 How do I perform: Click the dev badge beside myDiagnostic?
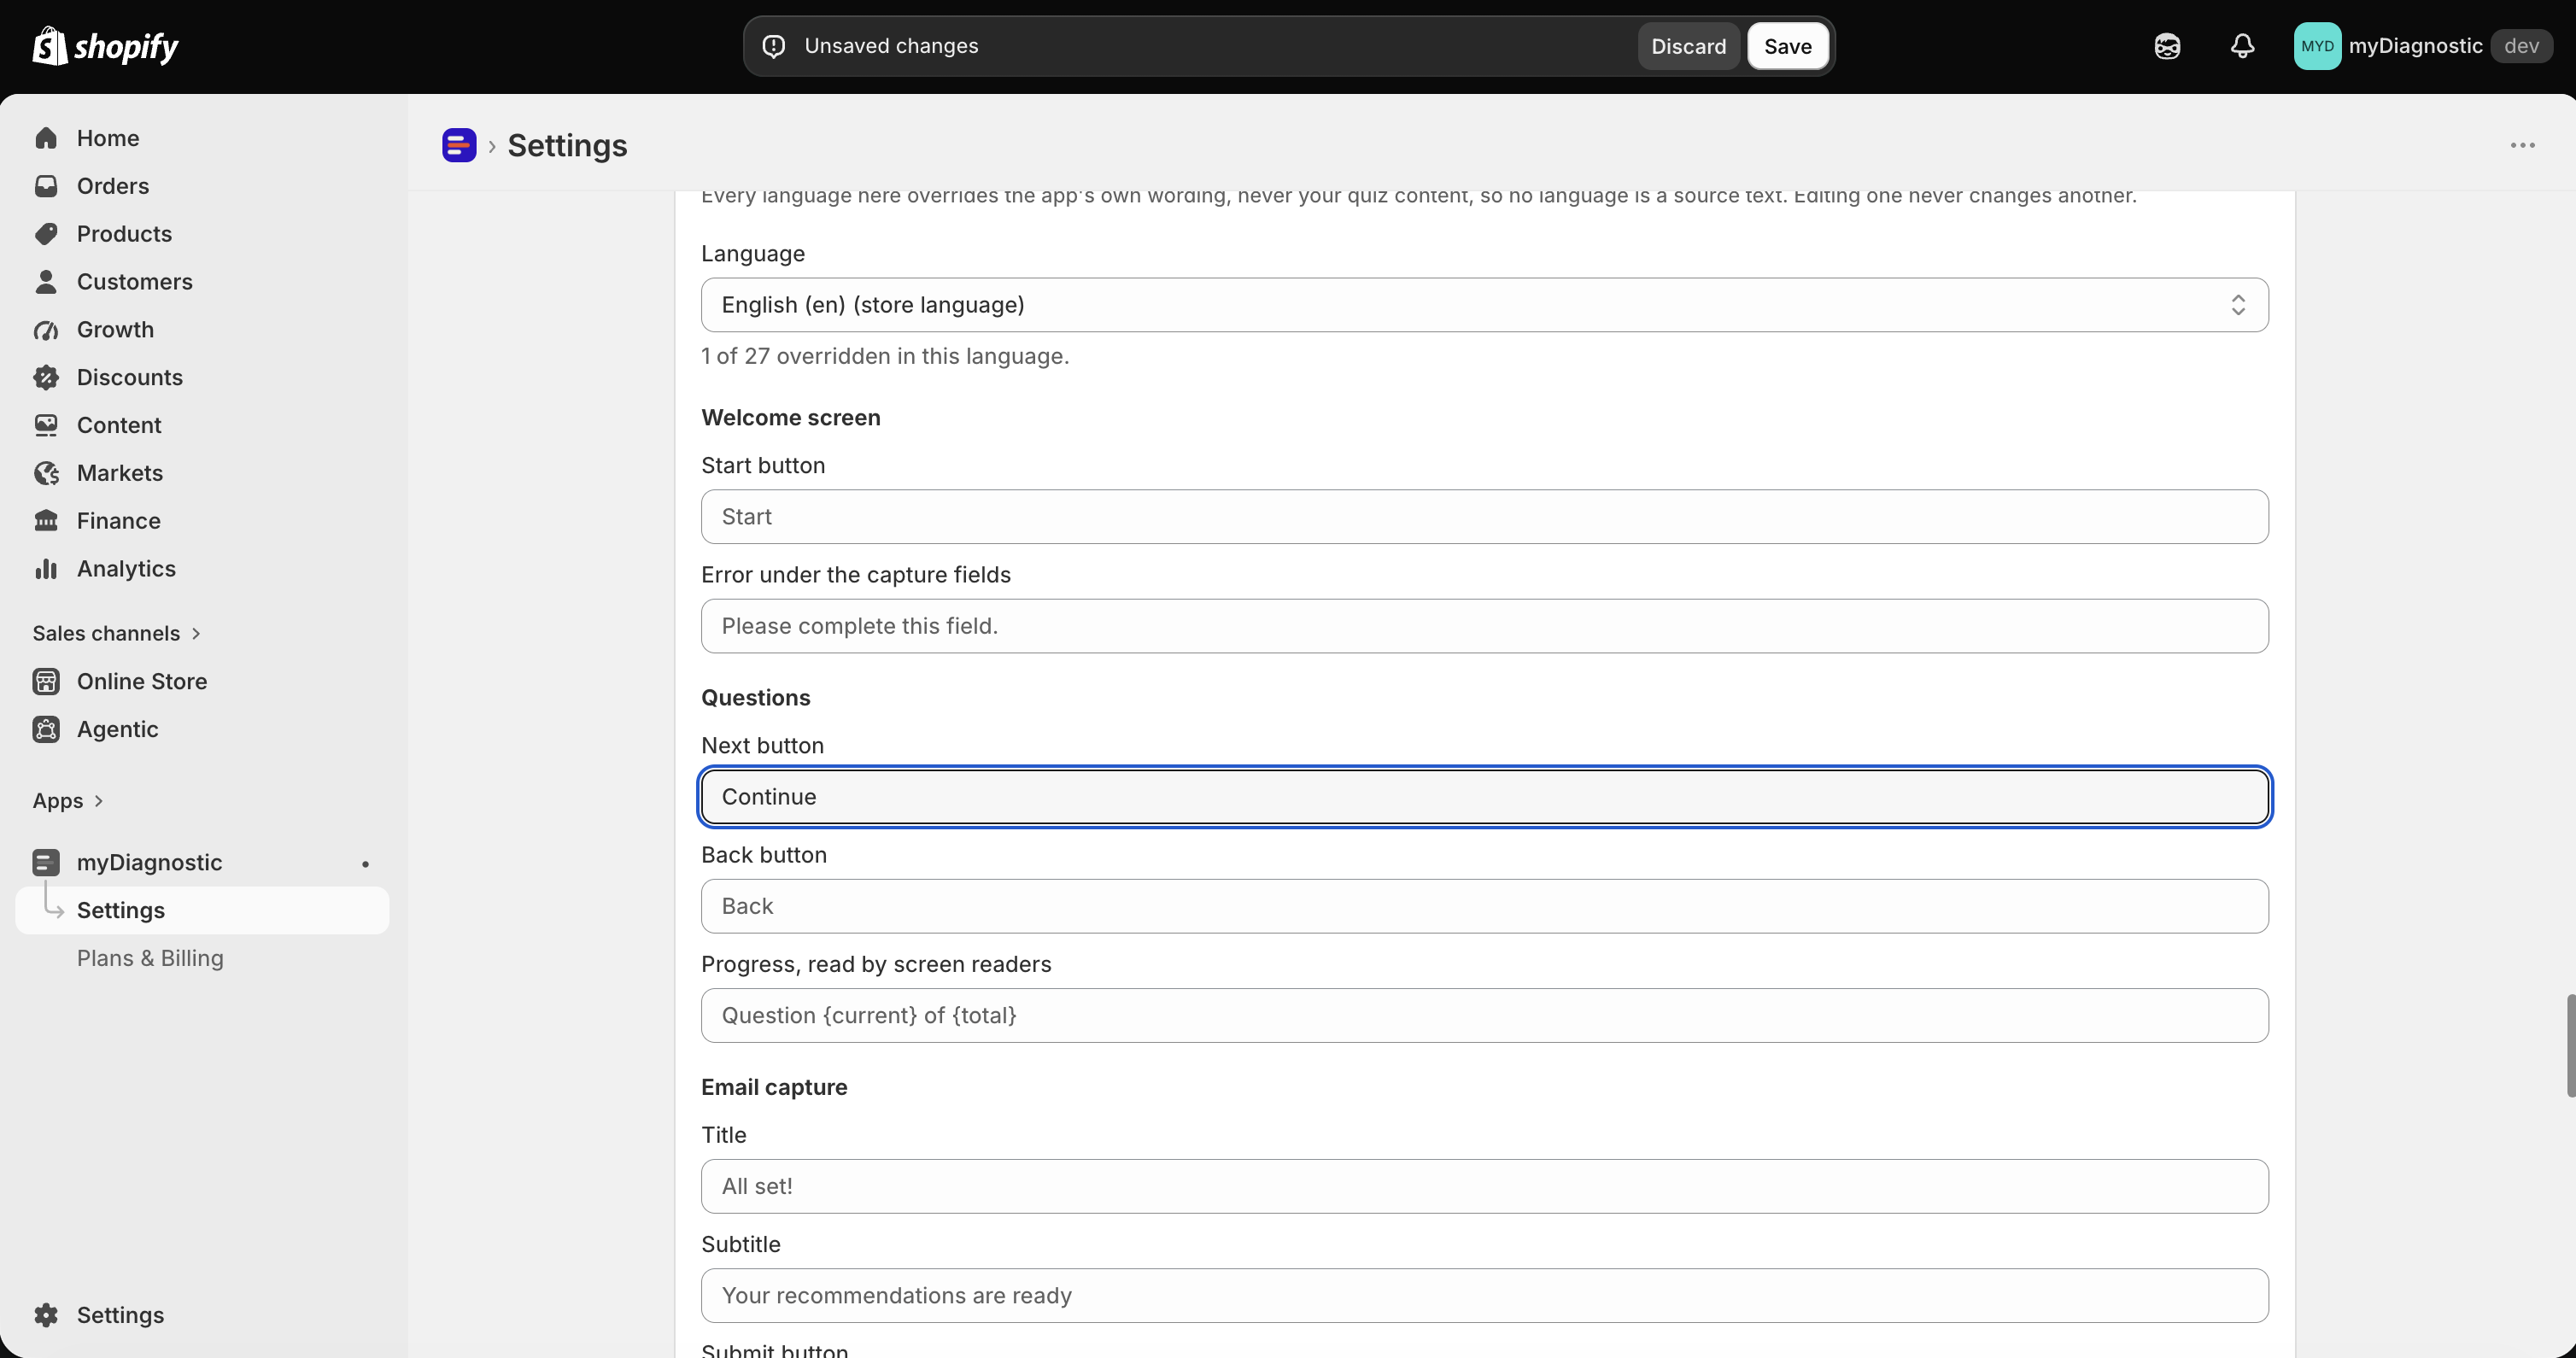2521,46
